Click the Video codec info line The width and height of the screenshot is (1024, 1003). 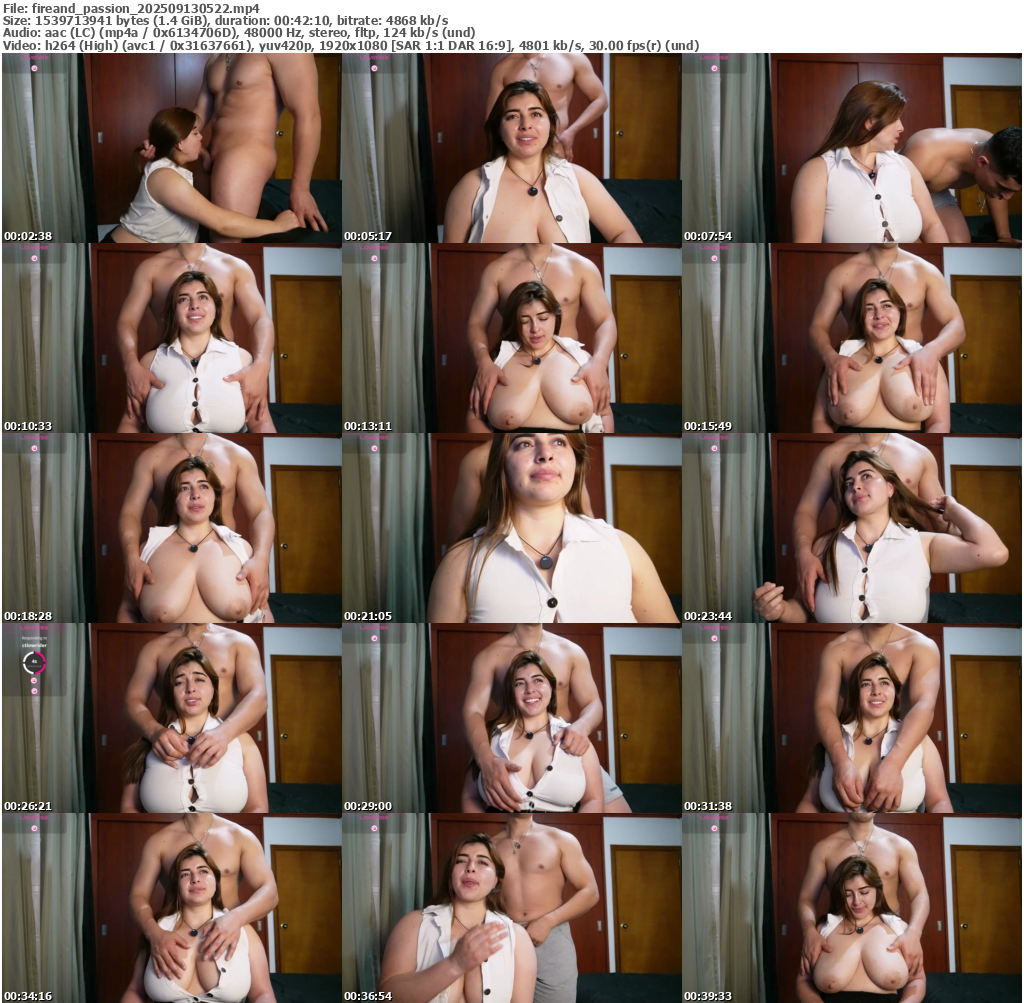350,46
